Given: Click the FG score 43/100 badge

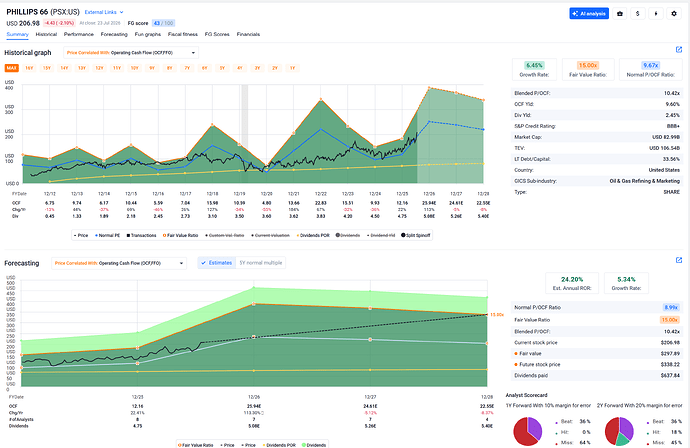Looking at the screenshot, I should pos(163,23).
